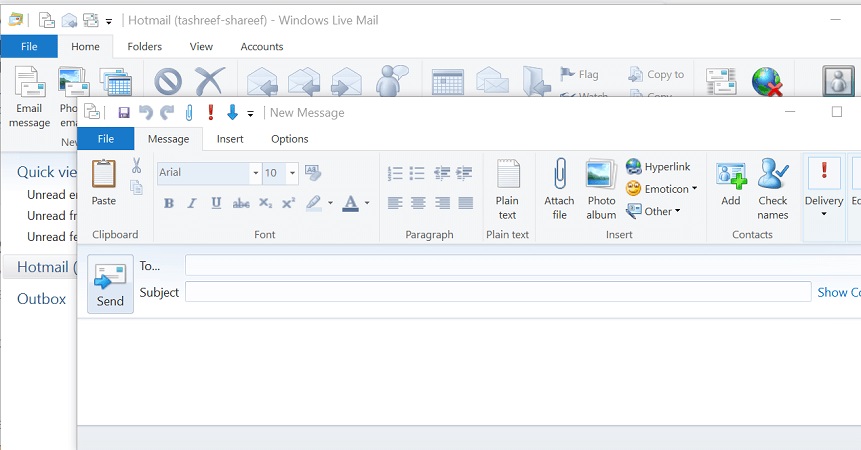Viewport: 861px width, 450px height.
Task: Set low importance blue arrow icon
Action: tap(232, 112)
